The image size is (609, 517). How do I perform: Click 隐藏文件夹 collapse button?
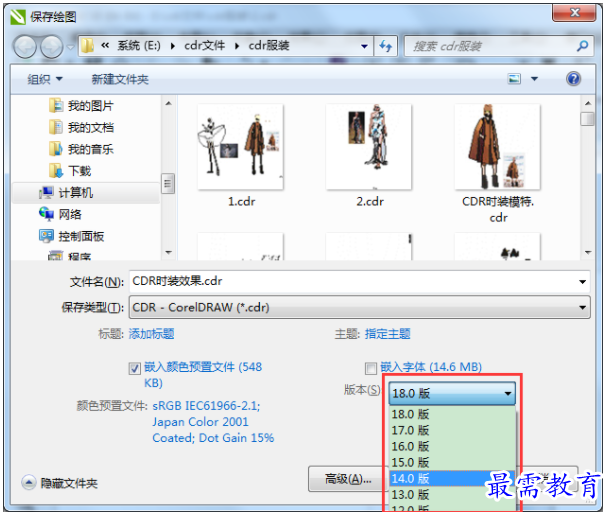(28, 482)
